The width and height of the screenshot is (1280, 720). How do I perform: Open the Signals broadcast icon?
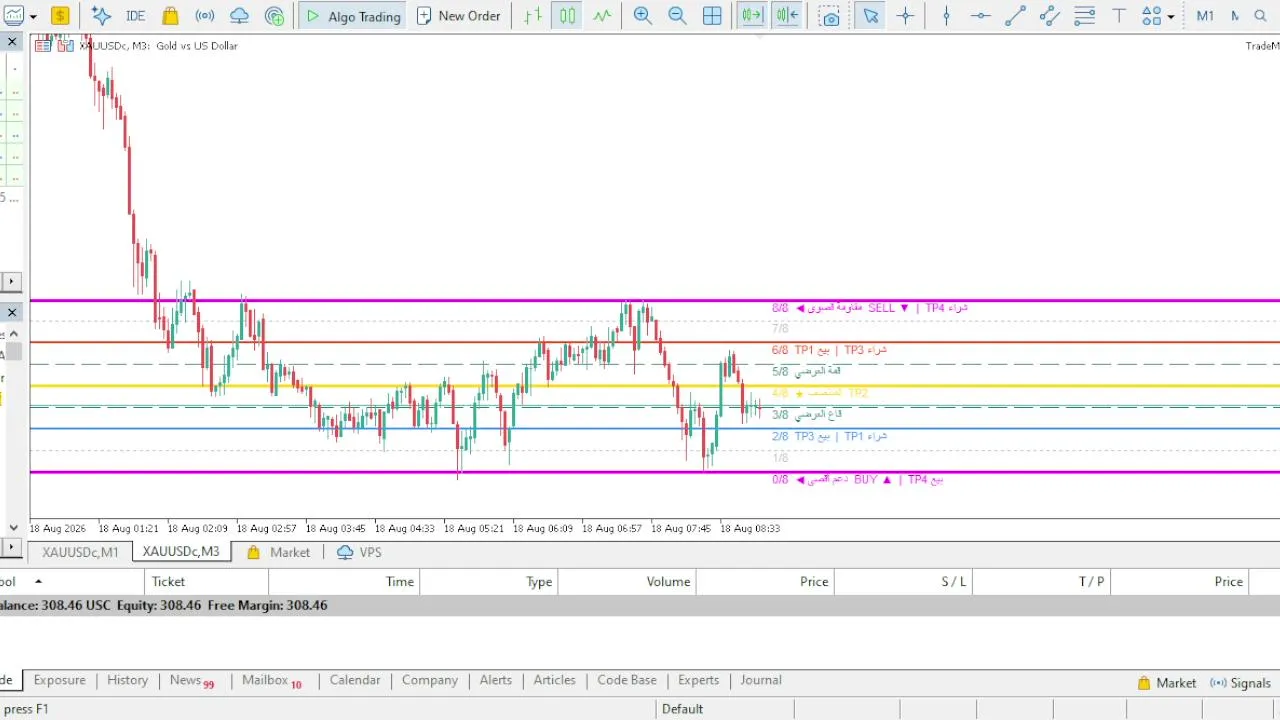point(205,16)
